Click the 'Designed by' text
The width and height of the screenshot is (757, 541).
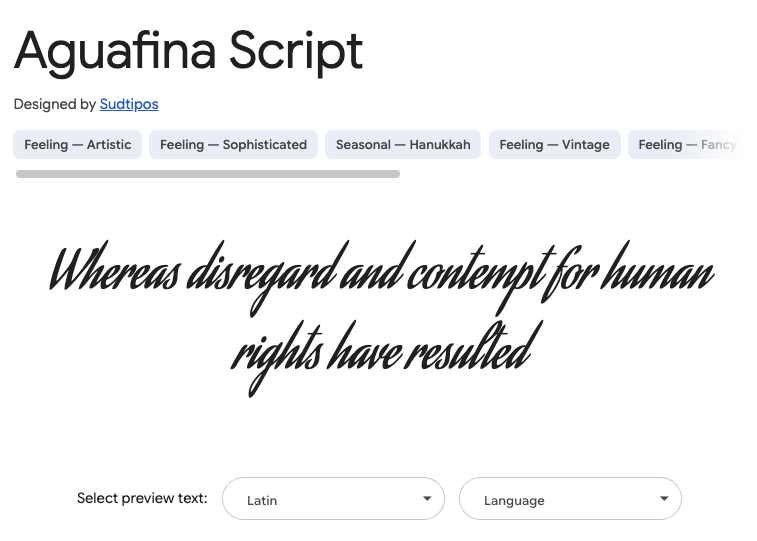coord(55,104)
